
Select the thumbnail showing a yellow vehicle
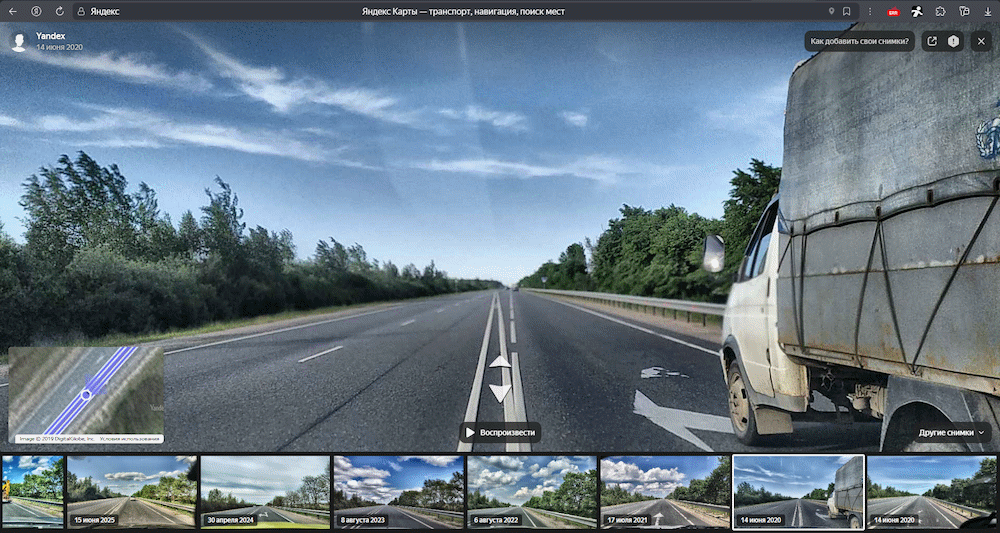[x=32, y=492]
